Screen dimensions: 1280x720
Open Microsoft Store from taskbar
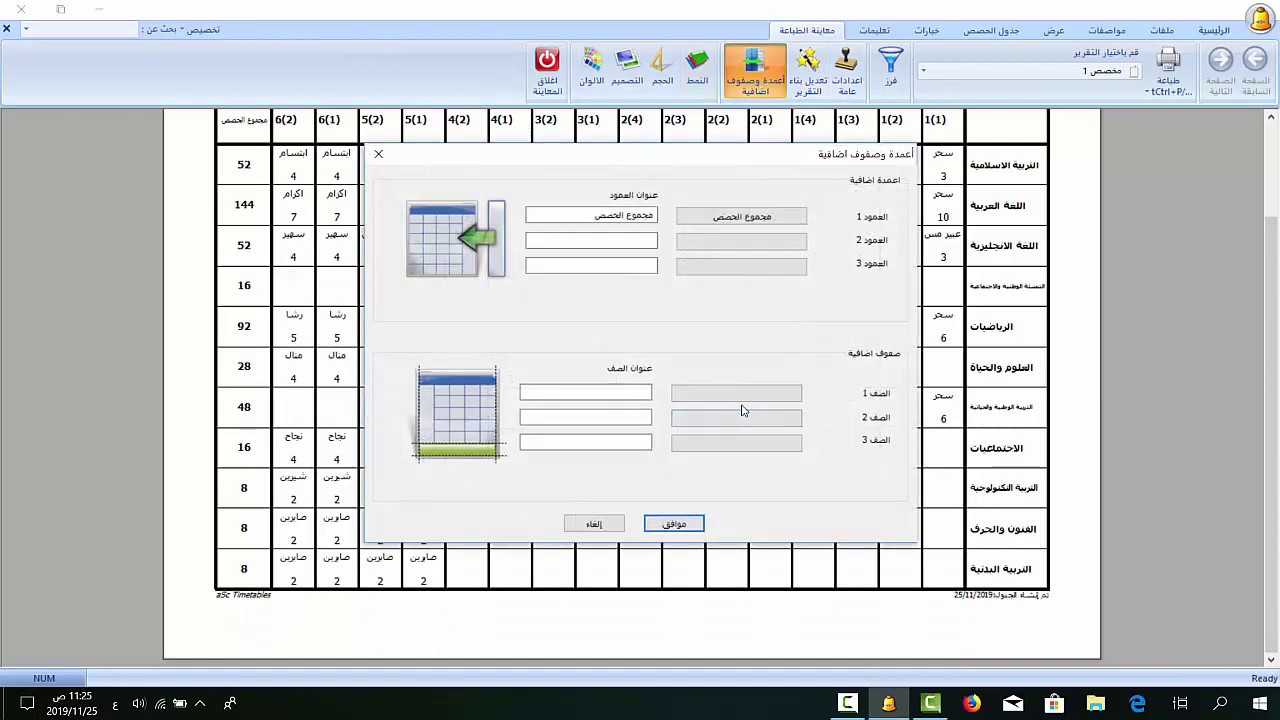tap(1054, 703)
